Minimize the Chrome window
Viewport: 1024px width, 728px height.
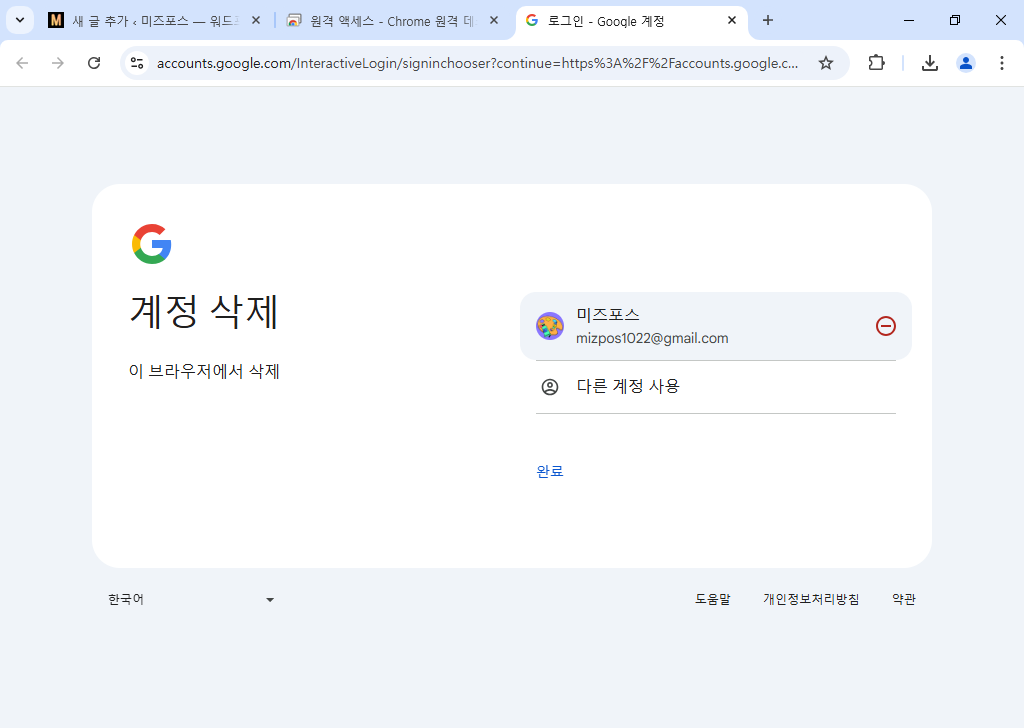click(908, 20)
